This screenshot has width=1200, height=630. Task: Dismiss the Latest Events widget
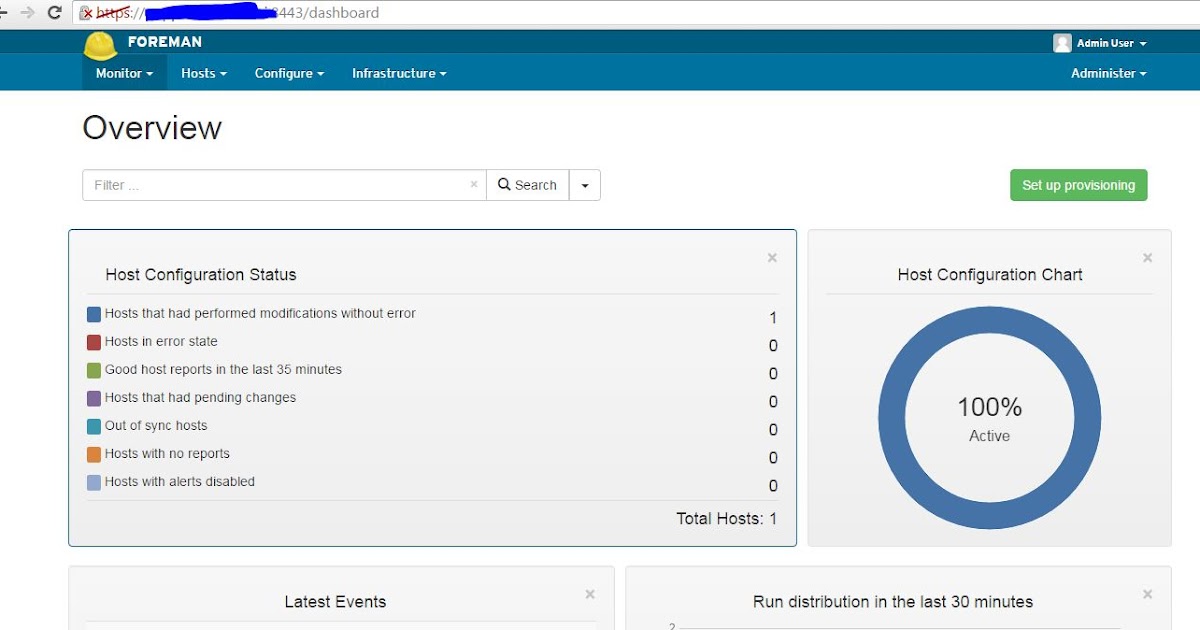(590, 593)
